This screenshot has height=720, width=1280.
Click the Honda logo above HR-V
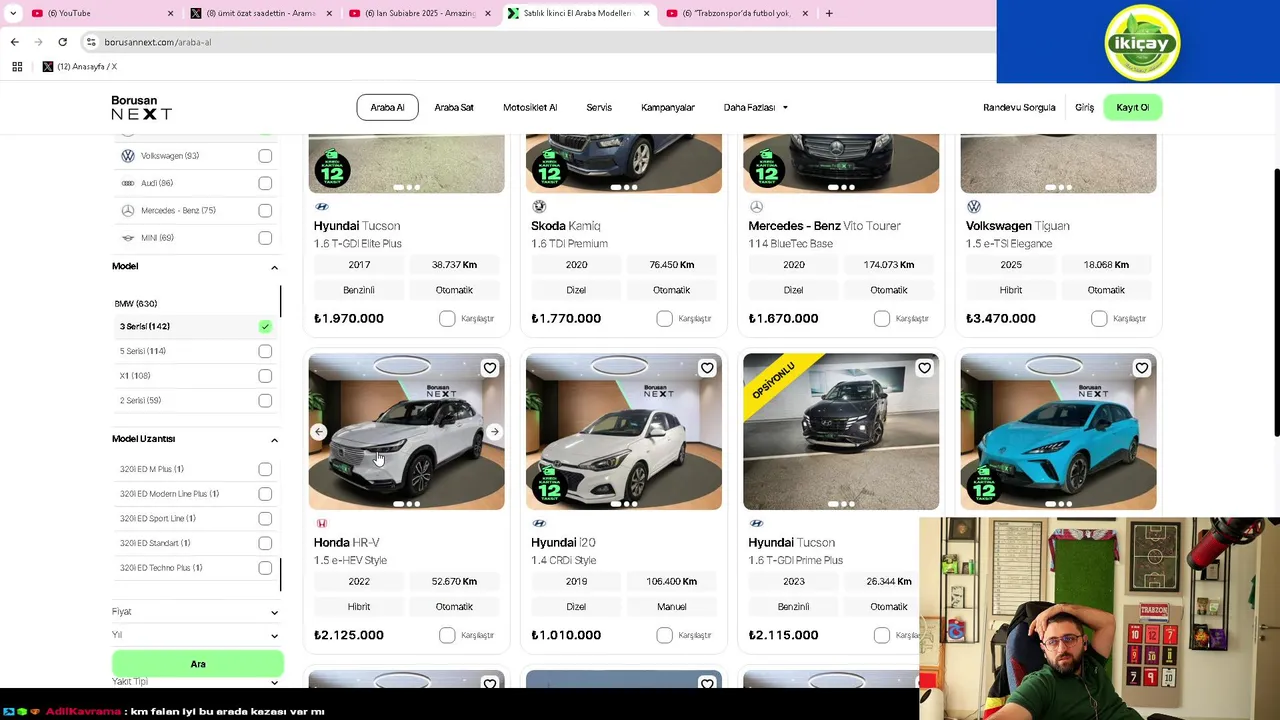(322, 524)
